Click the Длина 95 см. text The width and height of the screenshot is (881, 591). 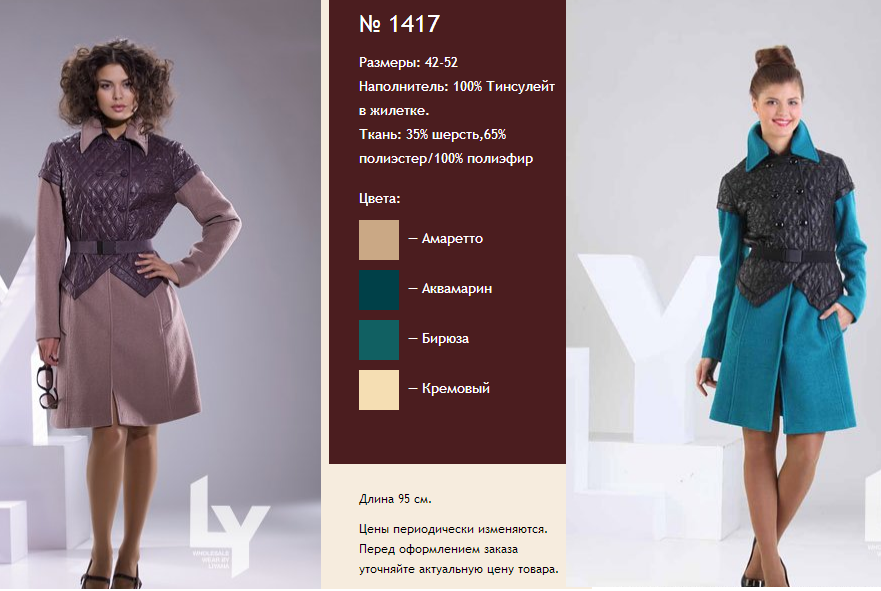click(x=396, y=499)
